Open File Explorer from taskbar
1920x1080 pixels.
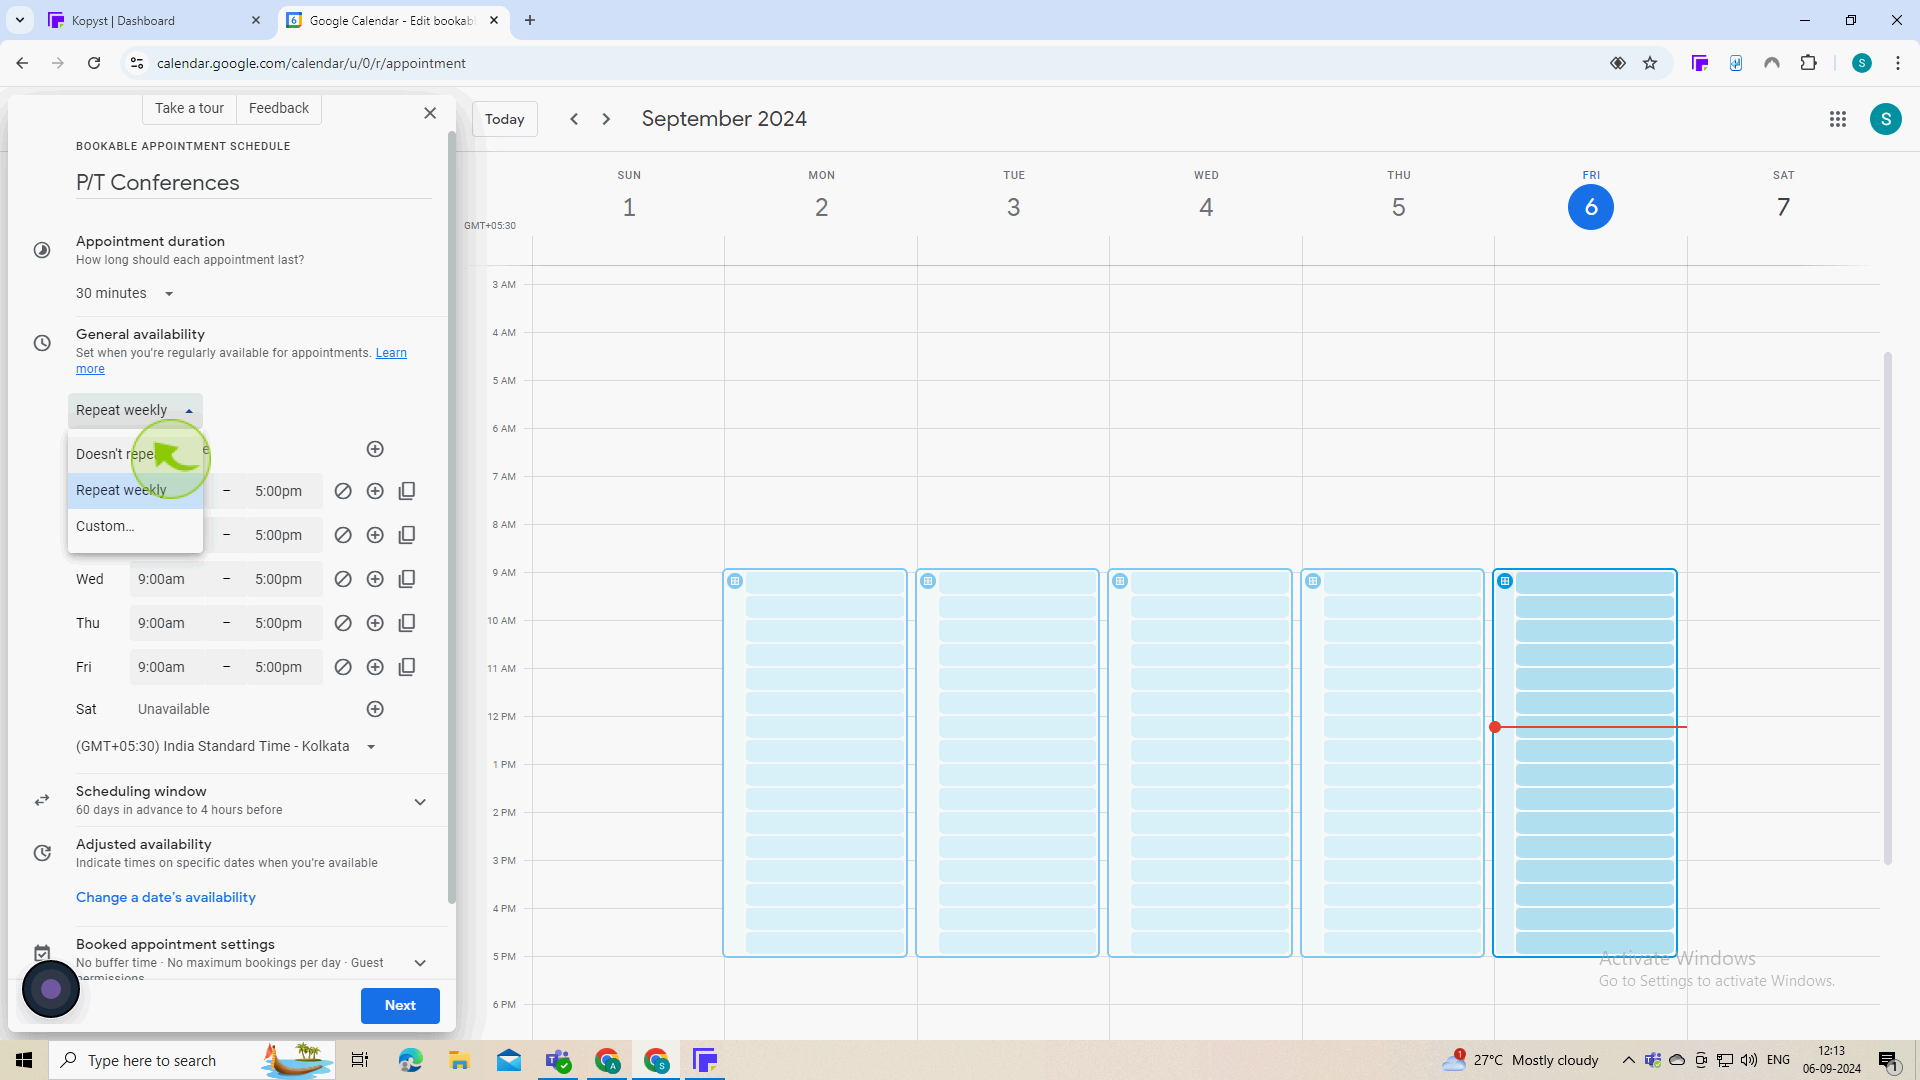pos(459,1060)
